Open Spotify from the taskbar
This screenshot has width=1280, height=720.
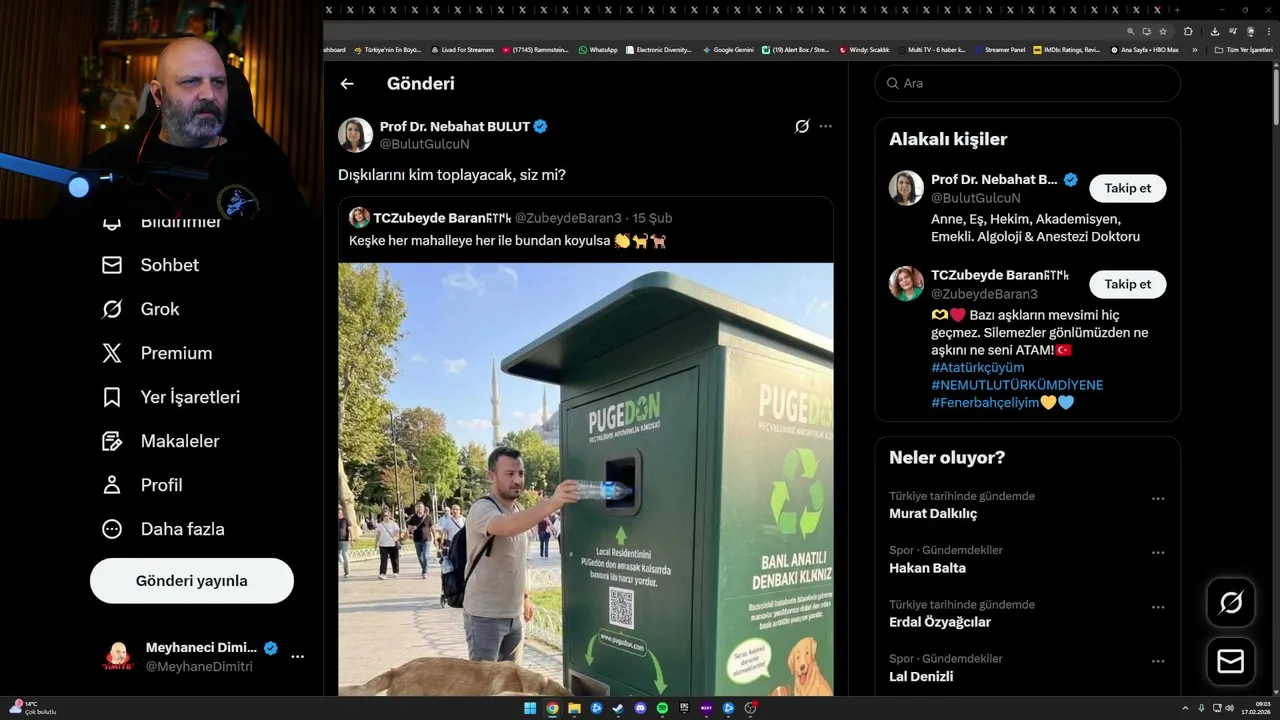click(662, 708)
